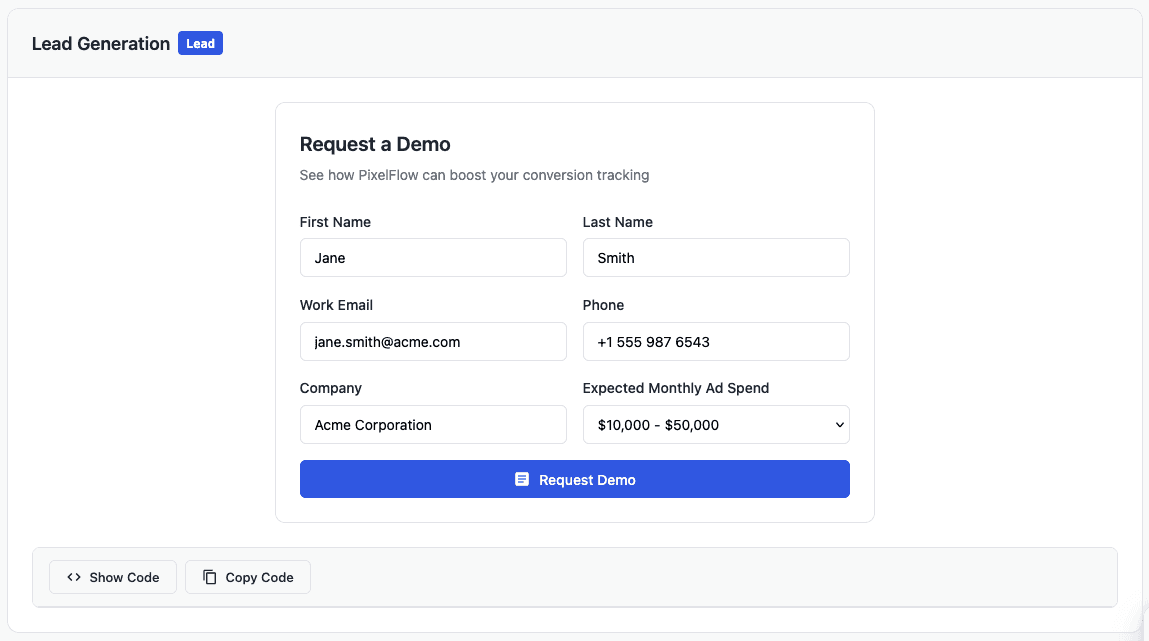This screenshot has width=1149, height=641.
Task: Click the Company field showing Acme Corporation
Action: pos(433,424)
